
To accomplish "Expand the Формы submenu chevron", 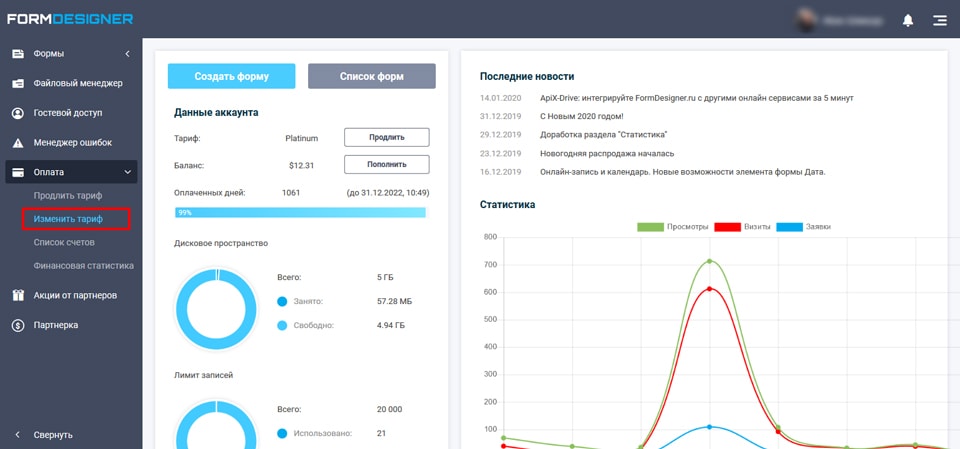I will click(x=127, y=53).
